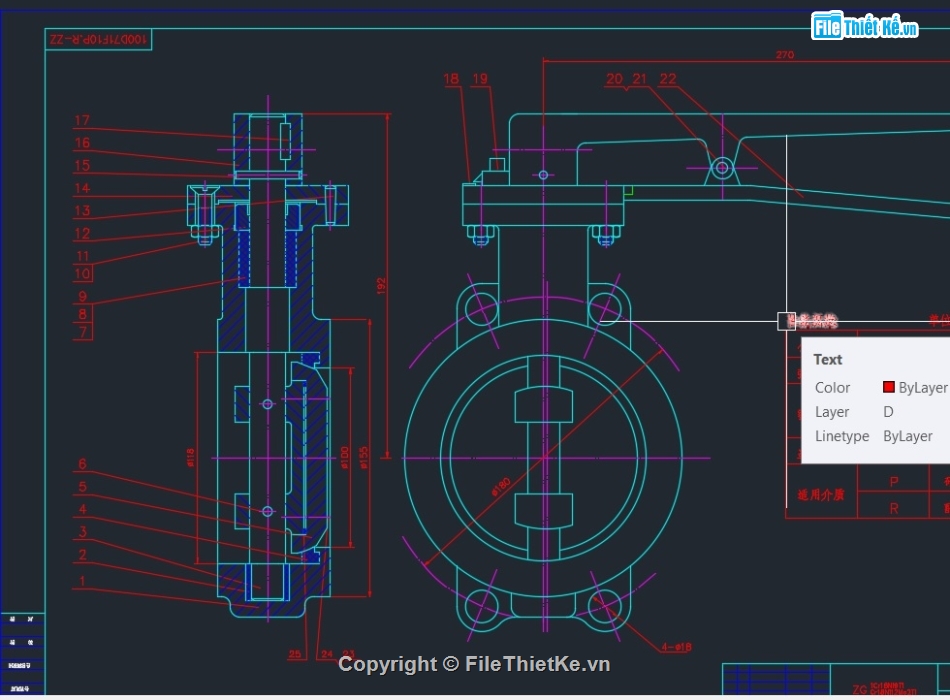Select part callout number 22 at top
This screenshot has width=950, height=700.
[668, 79]
